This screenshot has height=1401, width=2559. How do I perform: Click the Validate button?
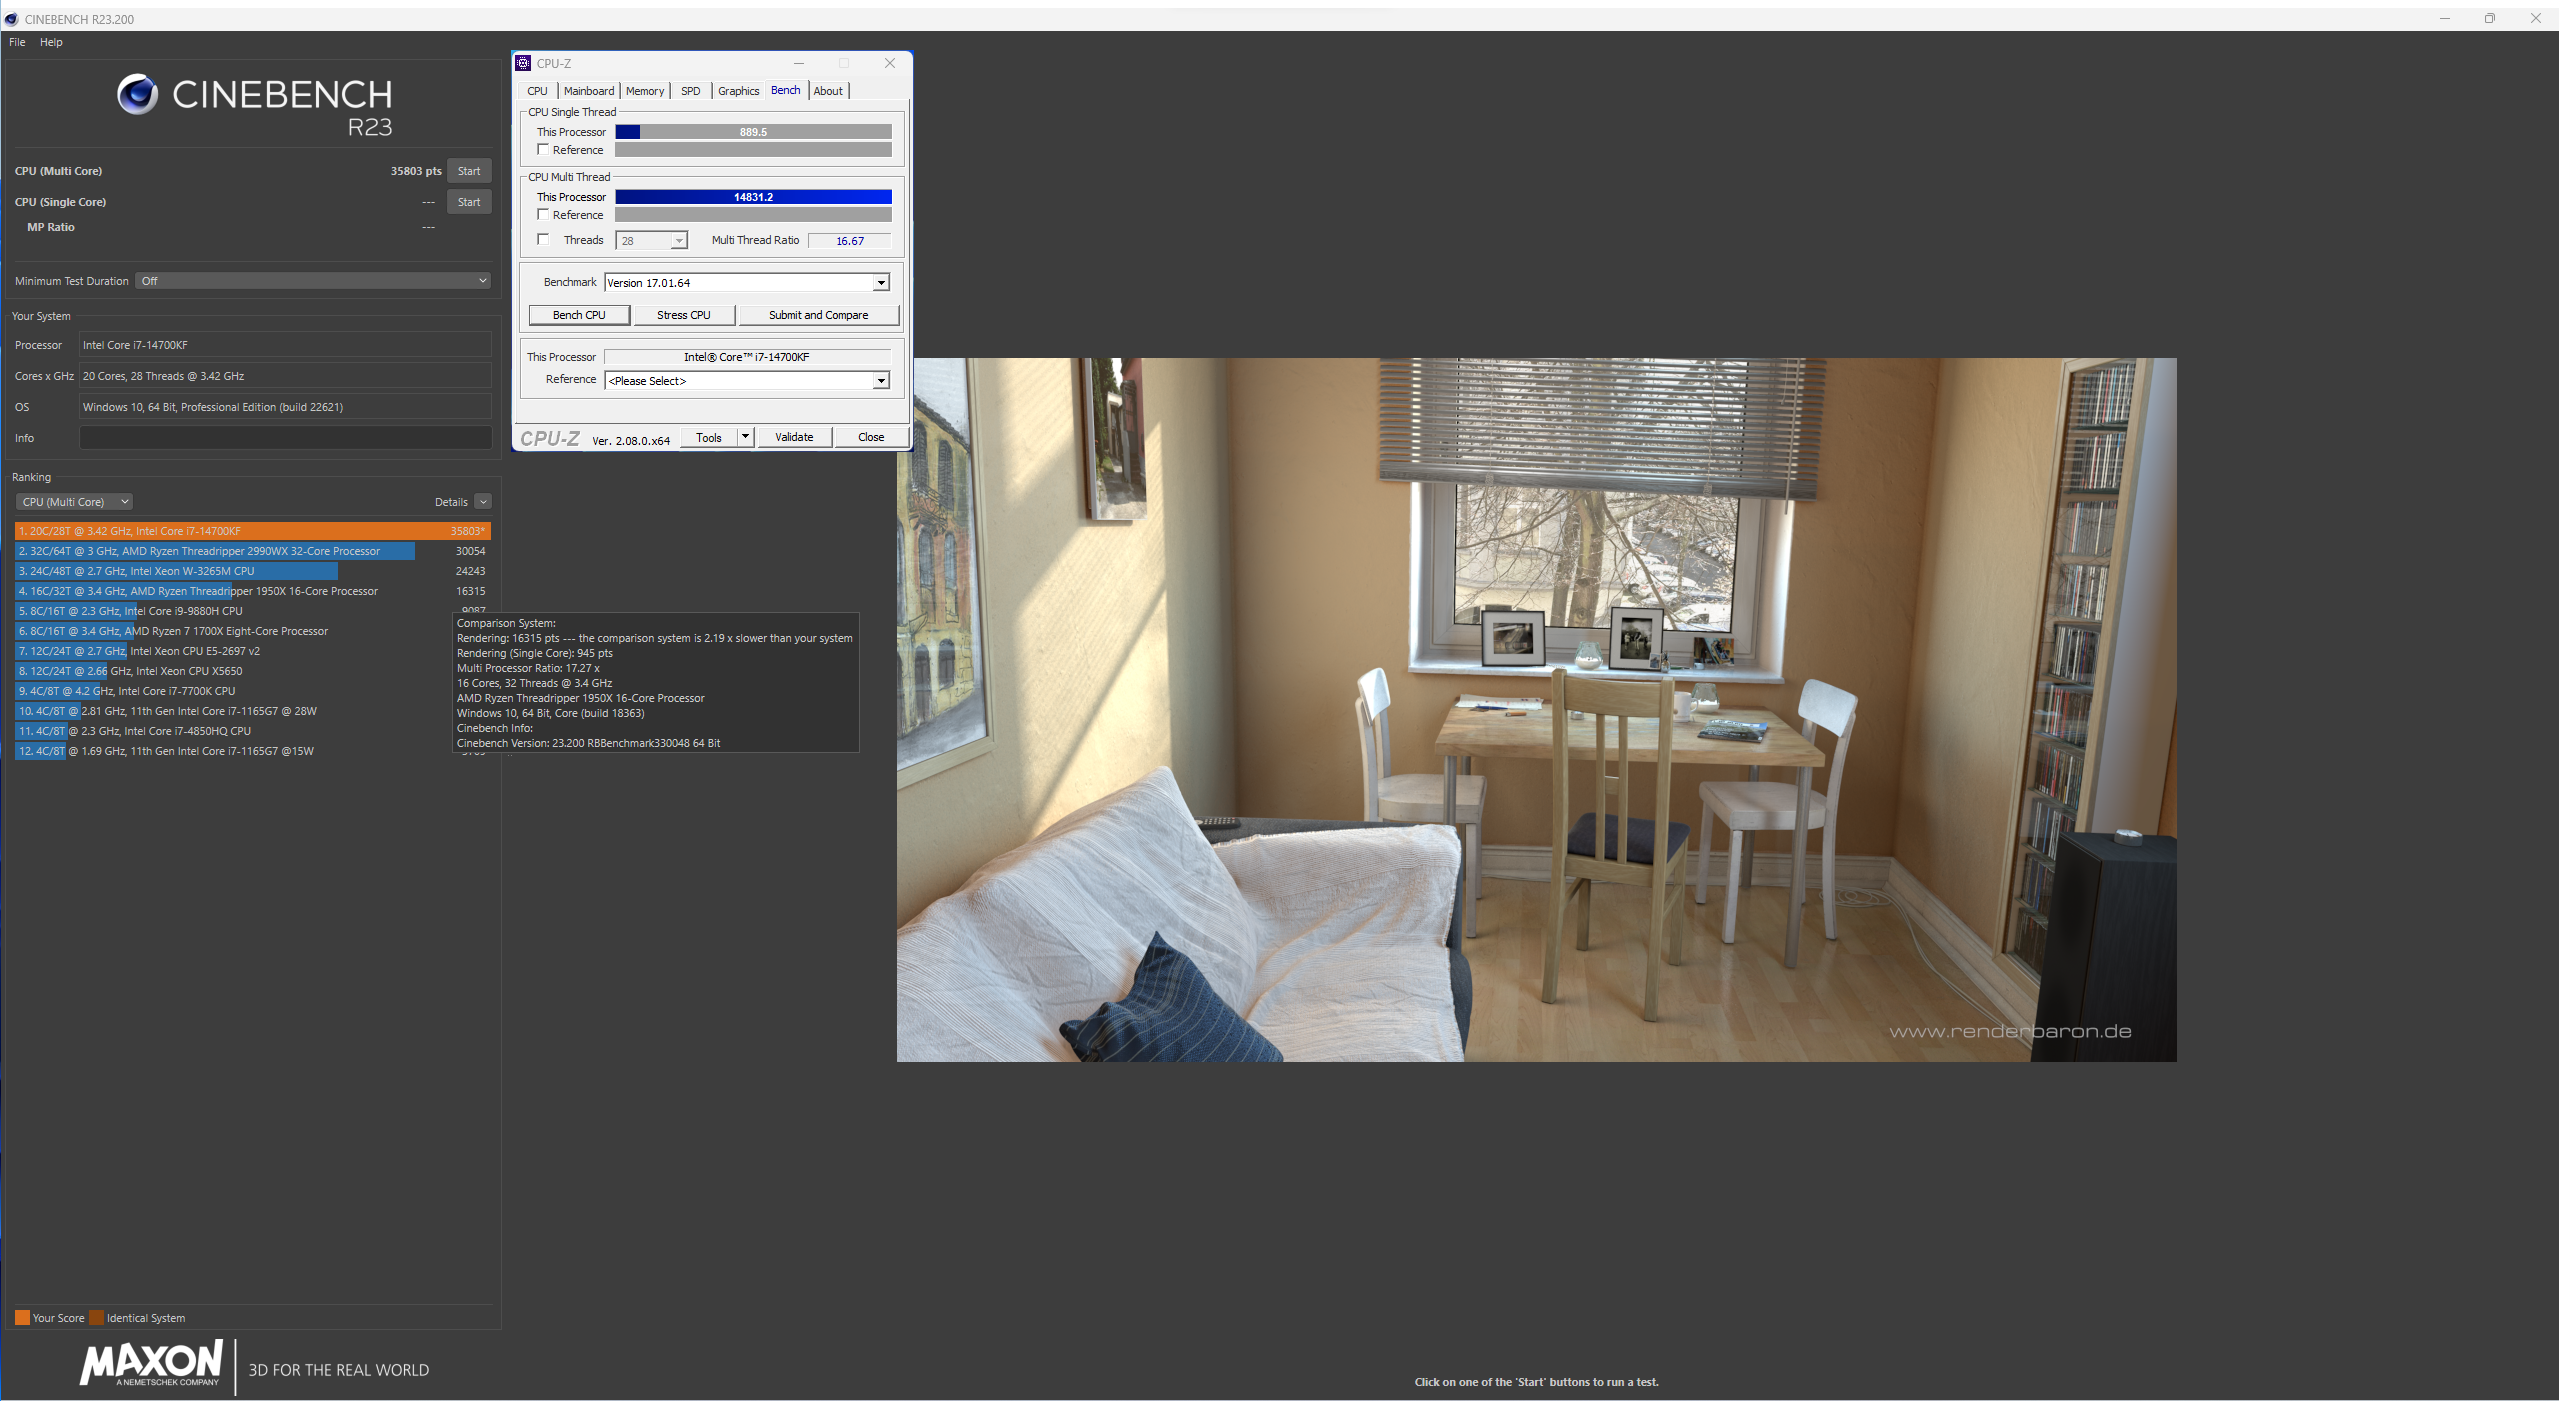[794, 437]
